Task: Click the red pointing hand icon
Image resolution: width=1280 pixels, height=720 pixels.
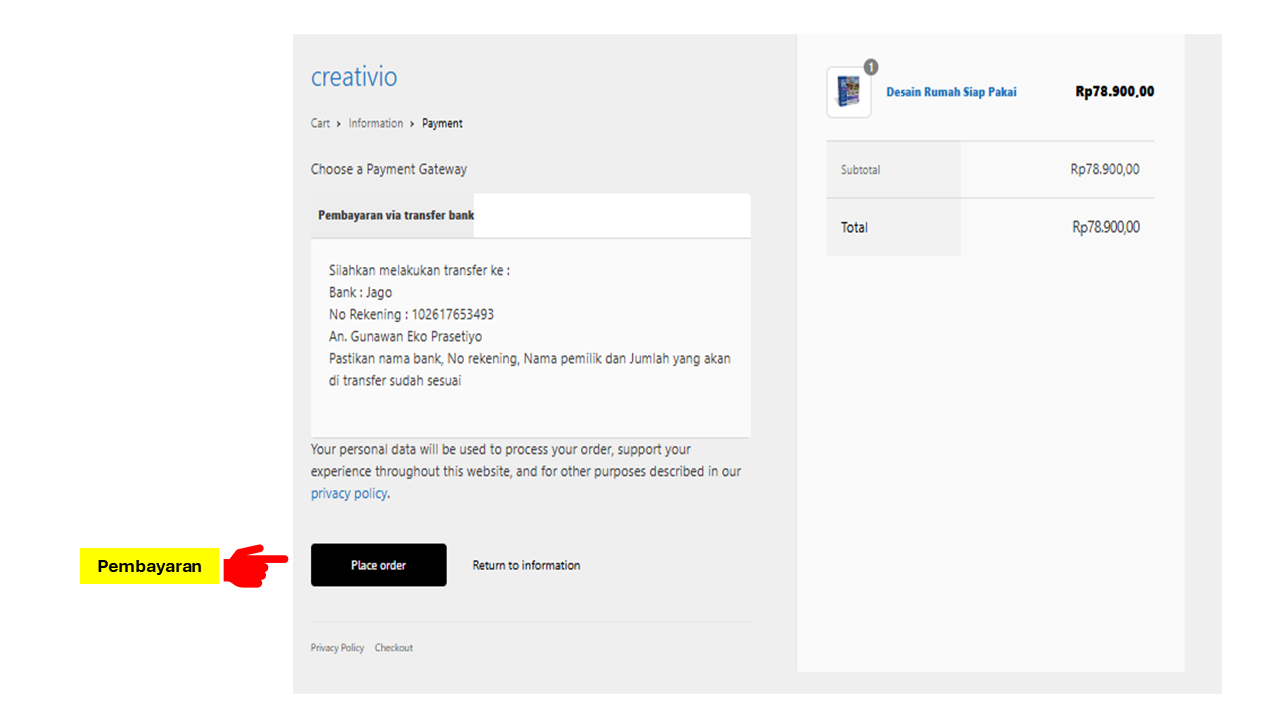Action: [x=254, y=566]
